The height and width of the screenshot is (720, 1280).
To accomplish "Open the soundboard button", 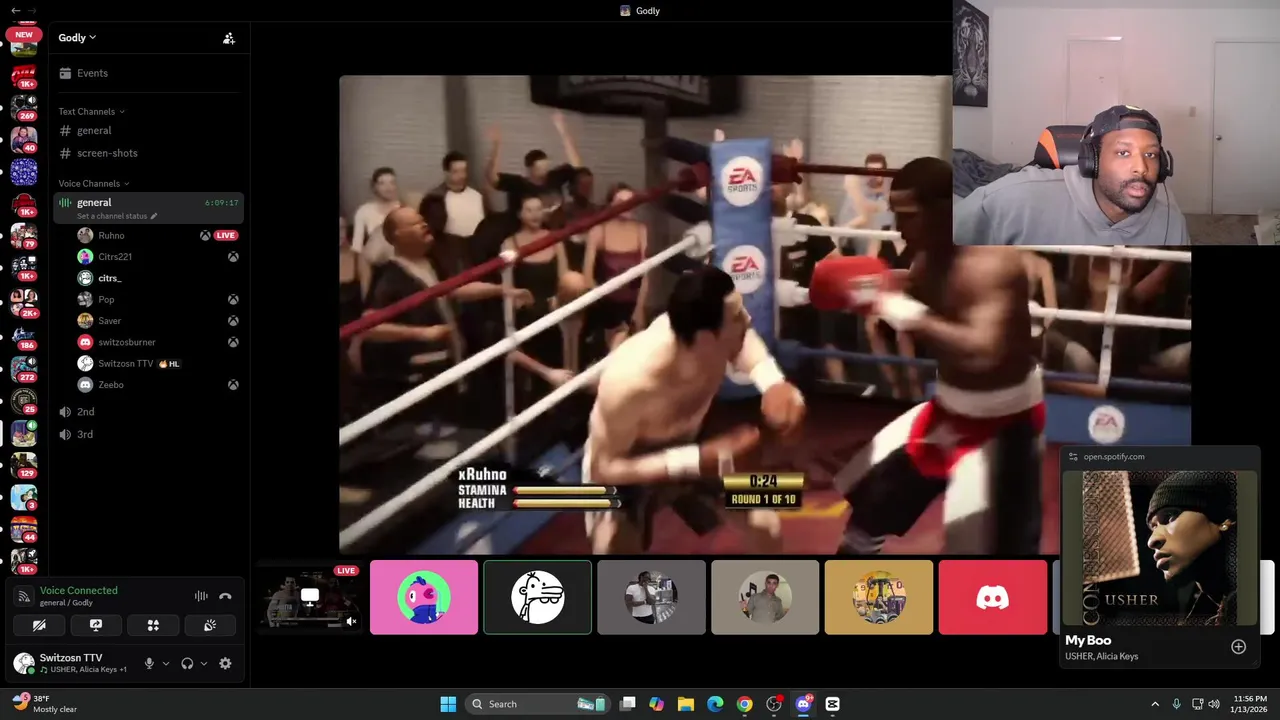I will click(210, 625).
